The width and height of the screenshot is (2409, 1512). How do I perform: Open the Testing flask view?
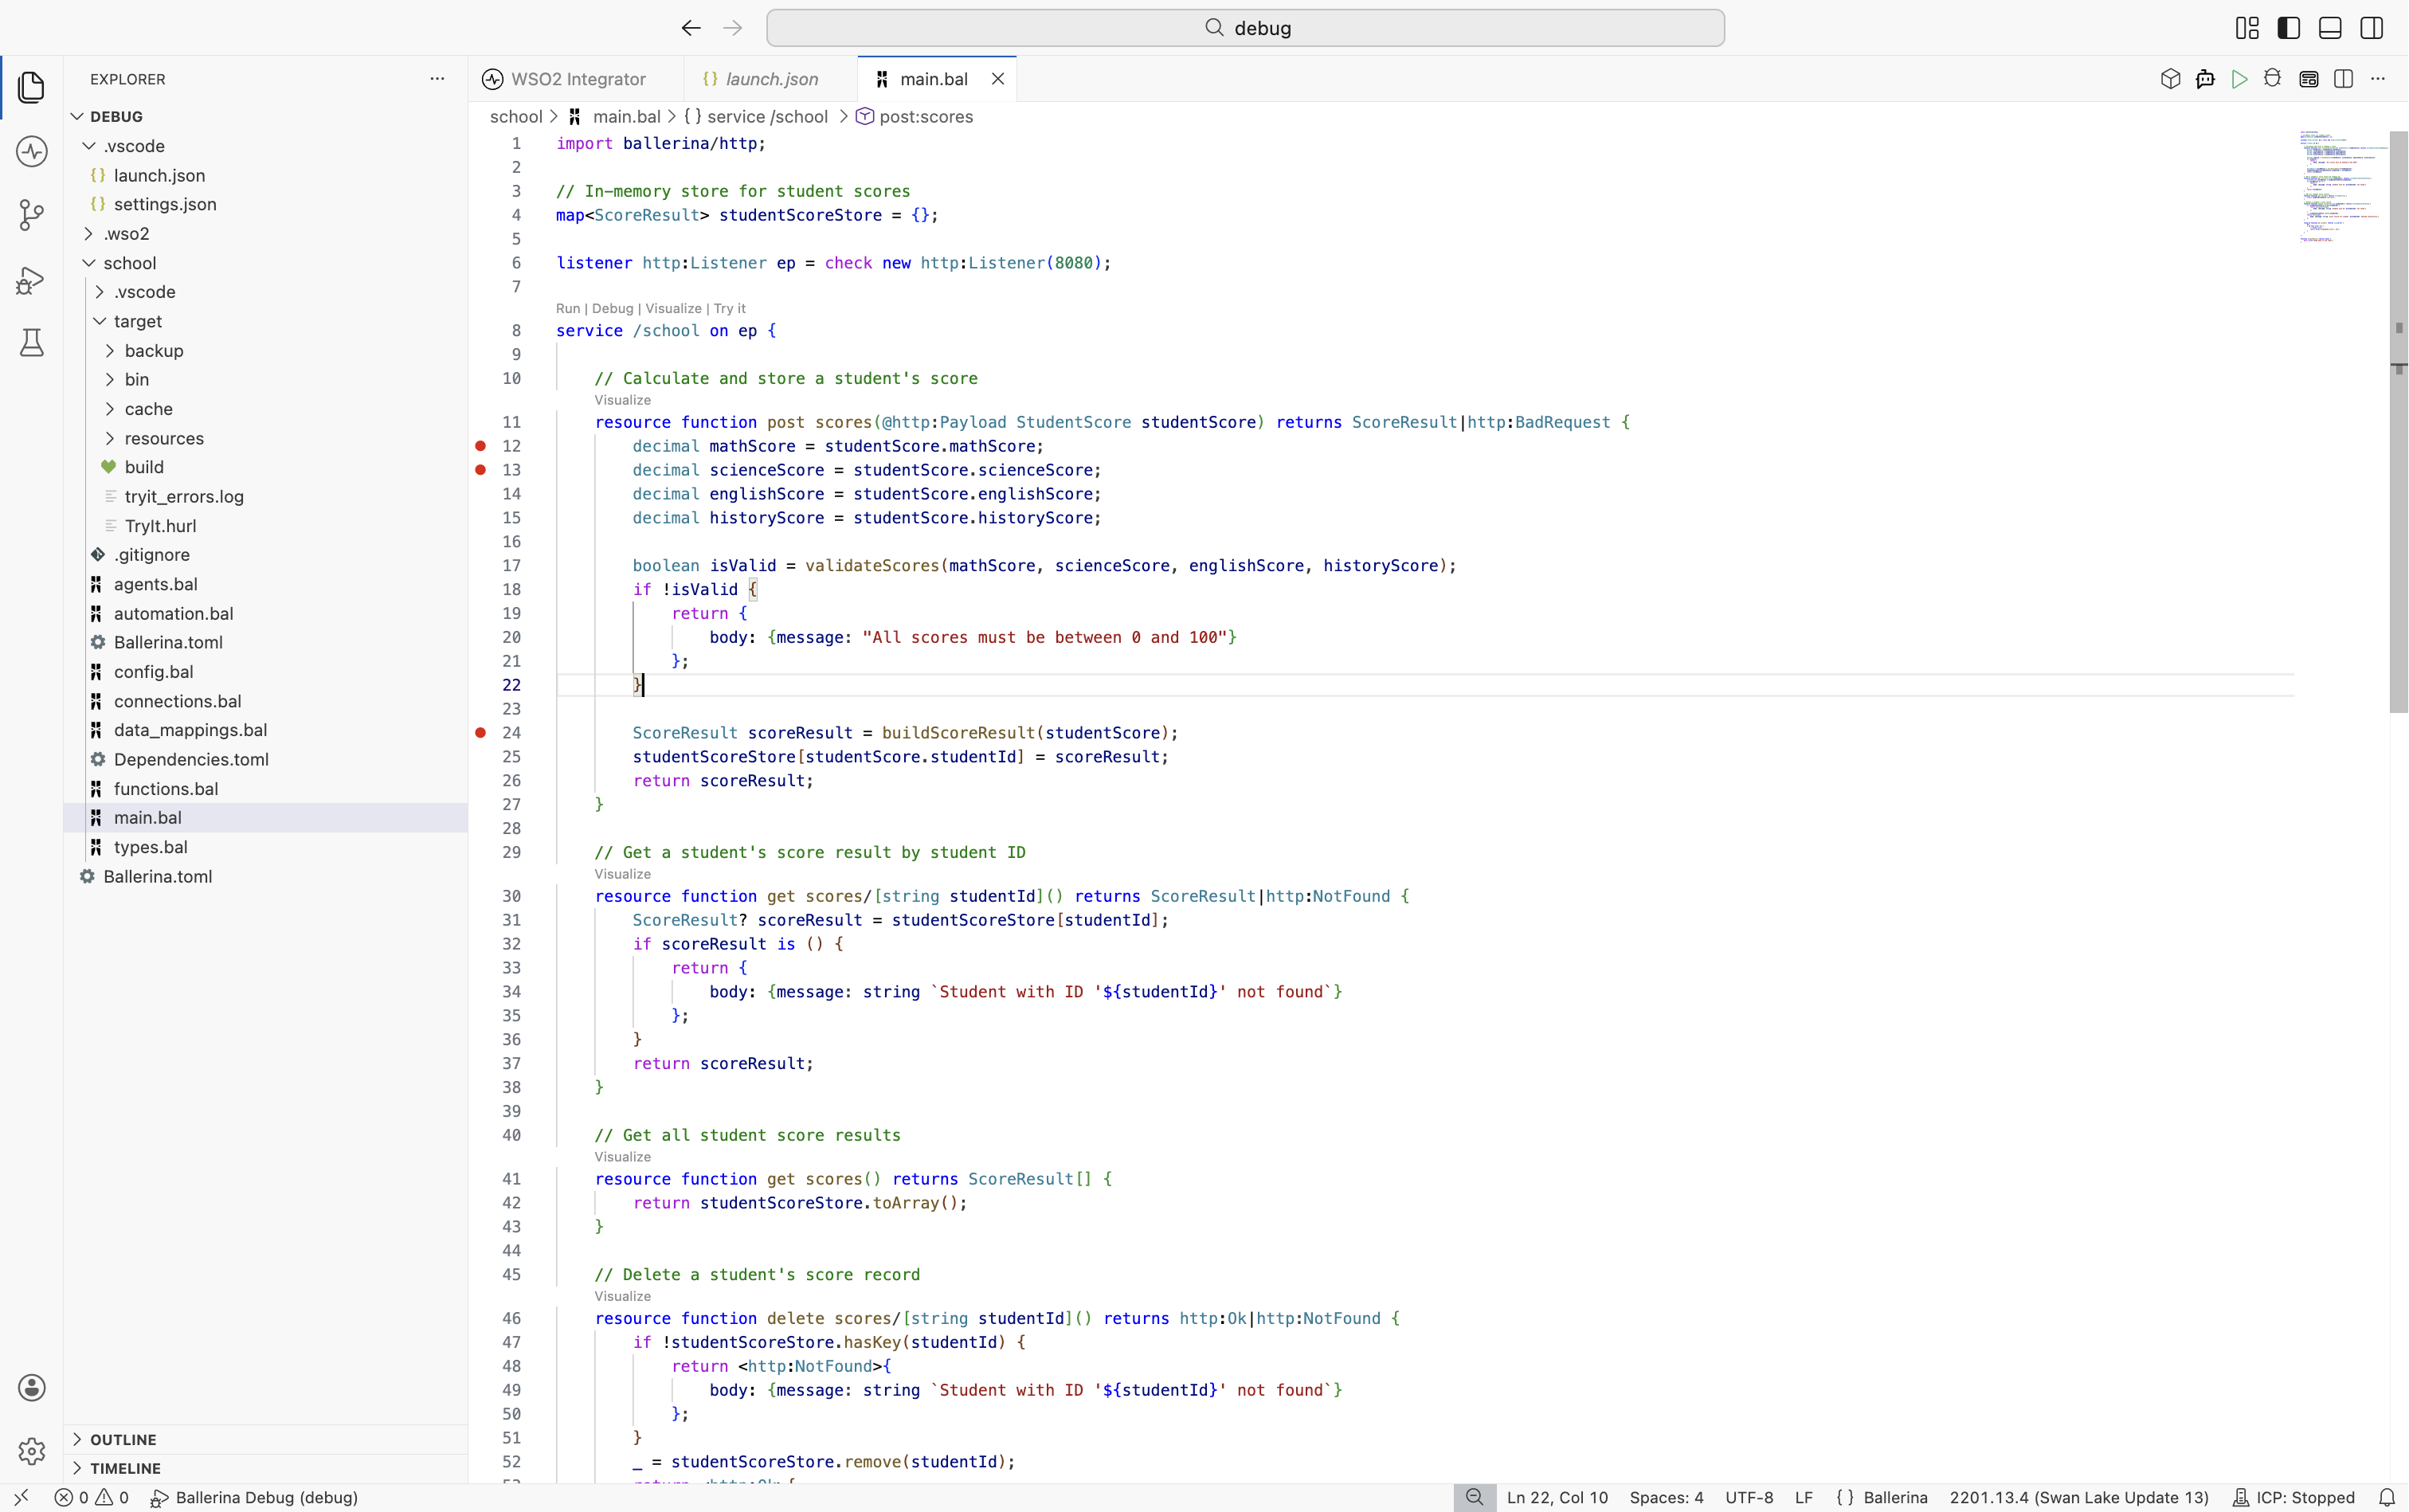pos(31,343)
